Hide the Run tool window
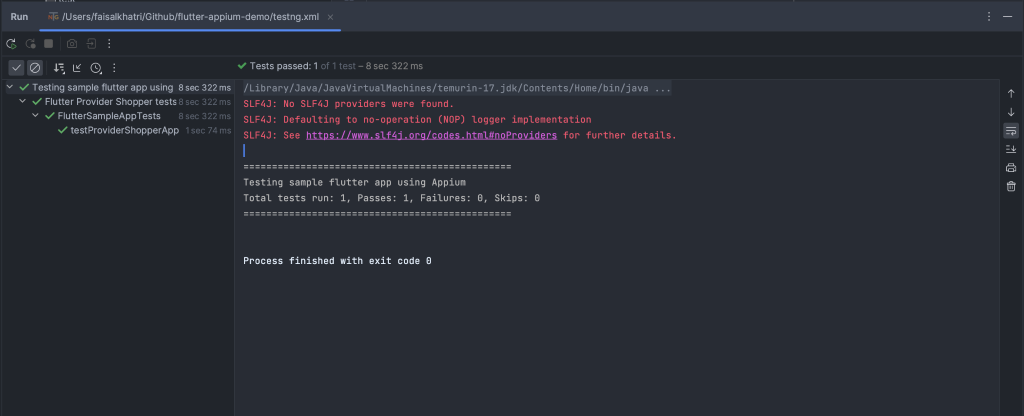Screen dimensions: 1024x416 (1008, 17)
